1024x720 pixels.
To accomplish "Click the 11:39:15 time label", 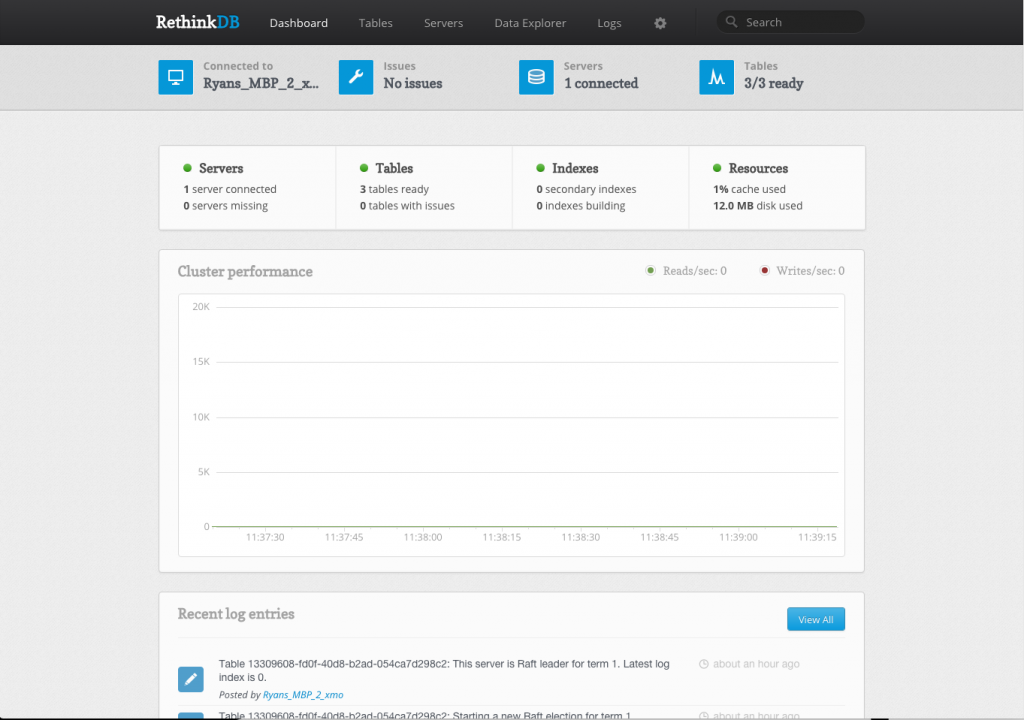I will pyautogui.click(x=817, y=537).
